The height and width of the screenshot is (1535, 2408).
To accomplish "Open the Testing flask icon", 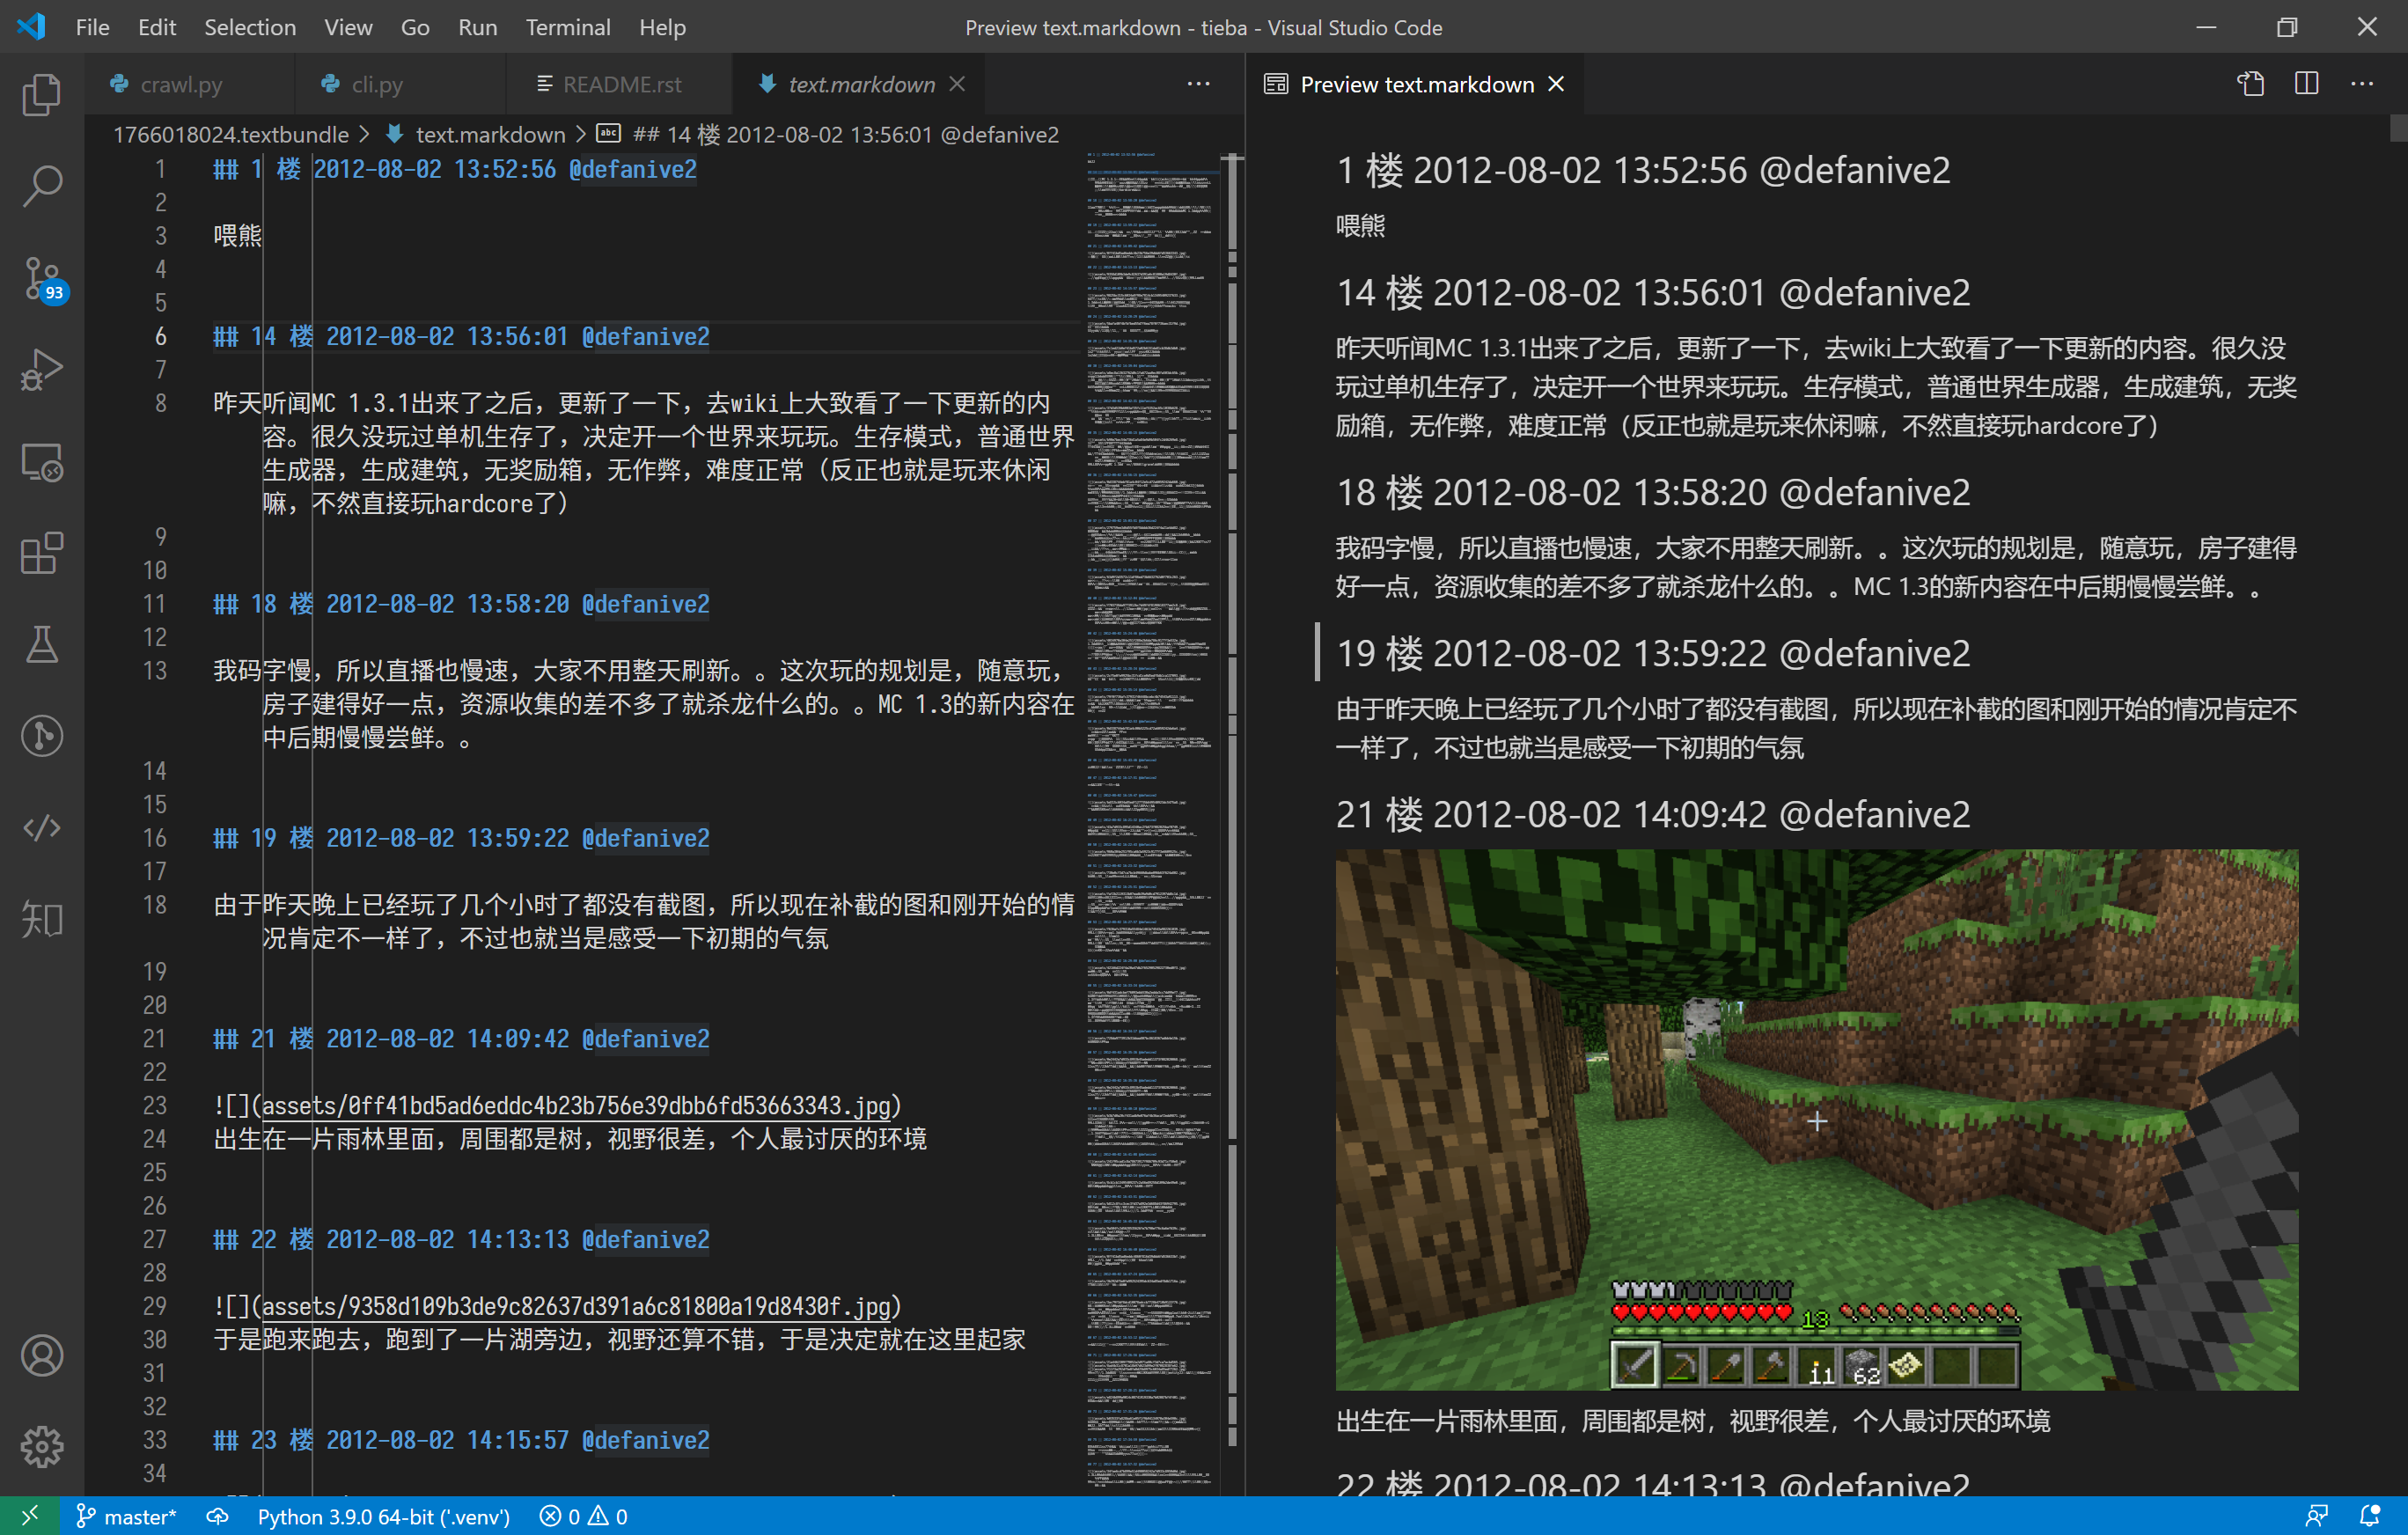I will point(41,645).
